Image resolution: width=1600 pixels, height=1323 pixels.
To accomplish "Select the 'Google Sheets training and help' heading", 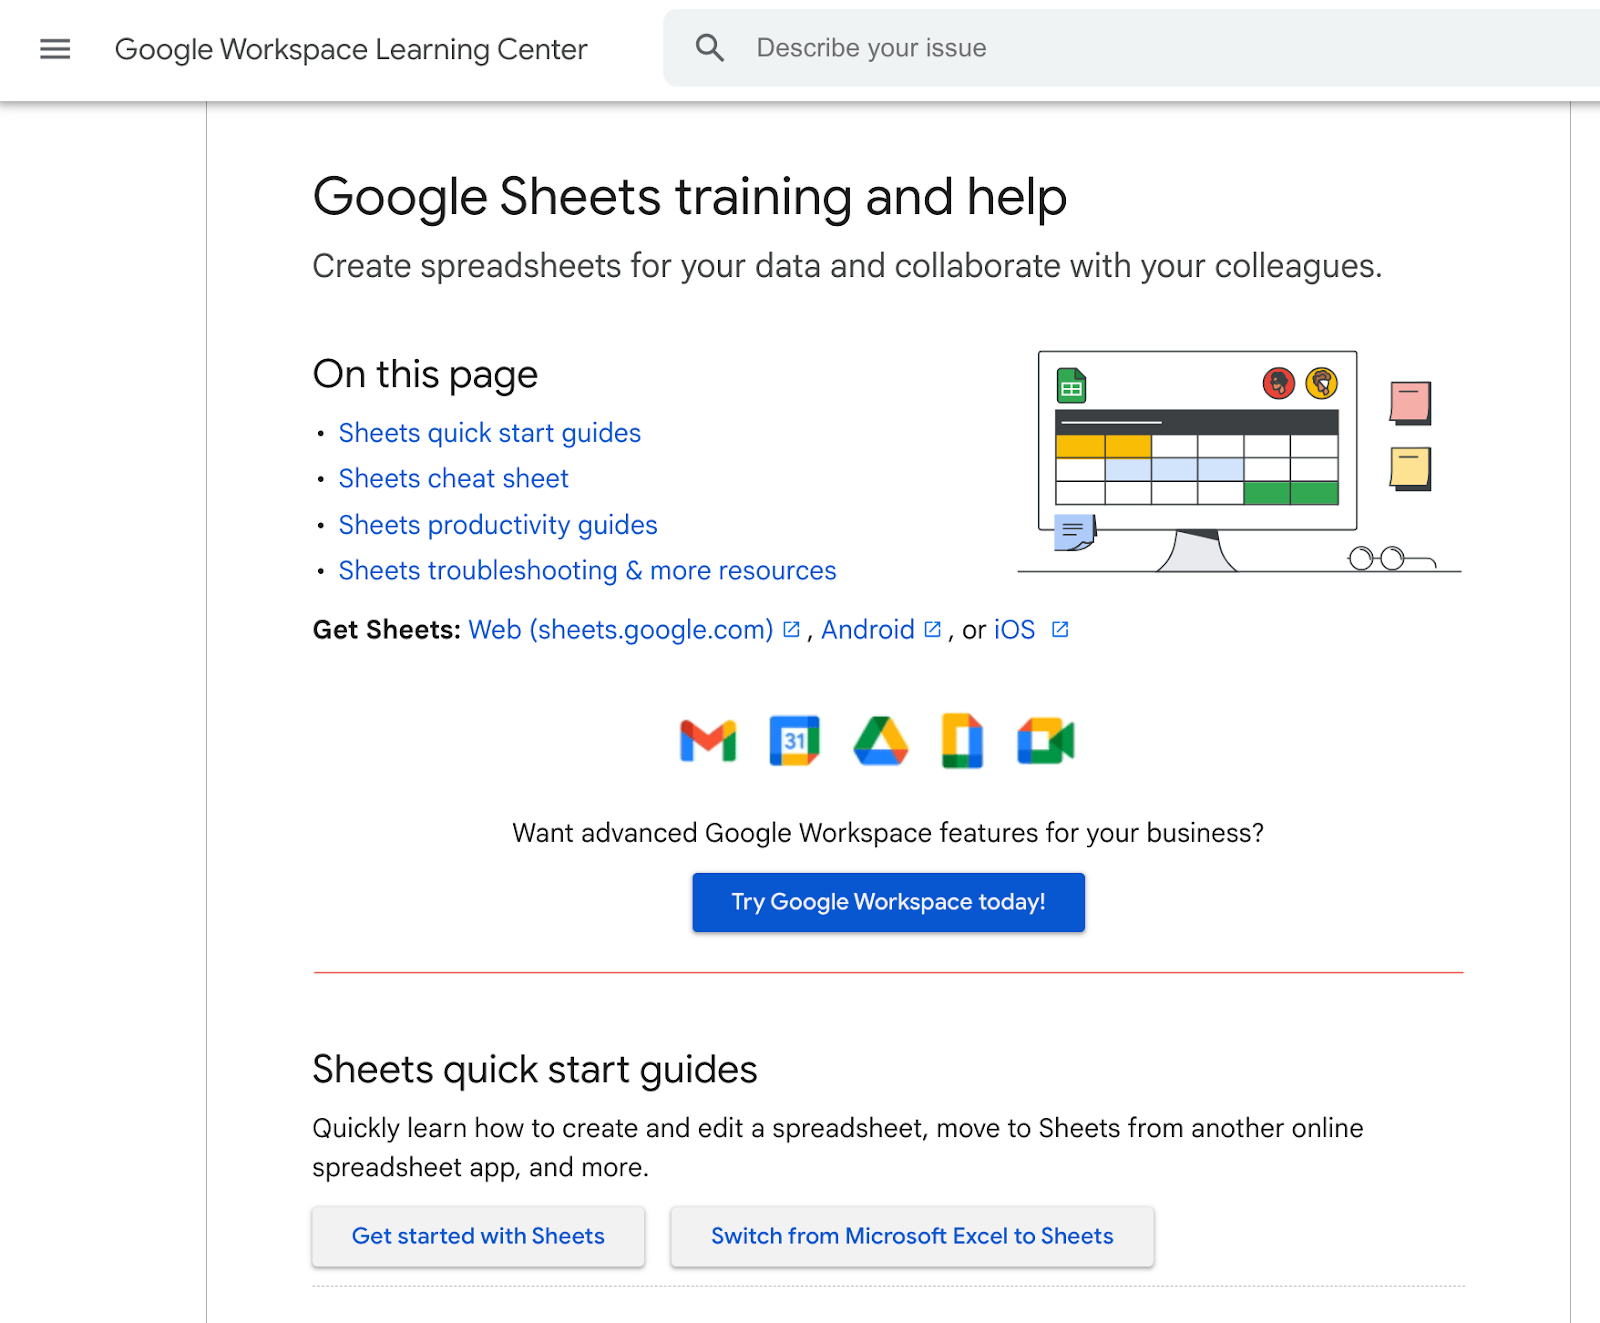I will (x=690, y=197).
